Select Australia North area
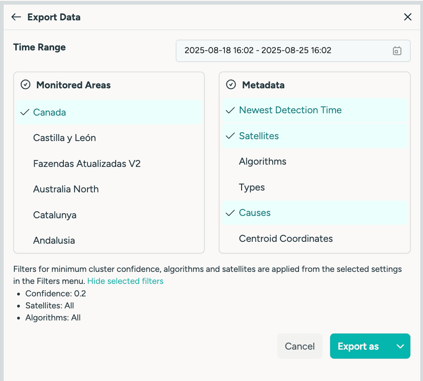The width and height of the screenshot is (423, 381). [x=109, y=189]
